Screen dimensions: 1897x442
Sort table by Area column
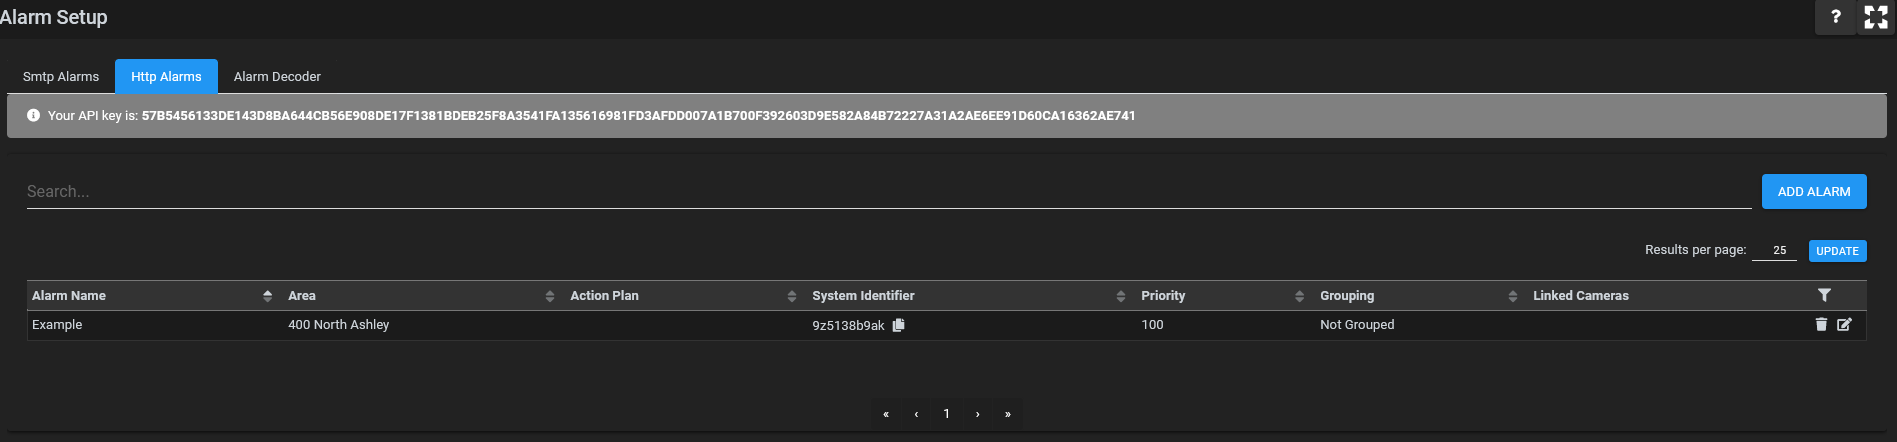(549, 296)
